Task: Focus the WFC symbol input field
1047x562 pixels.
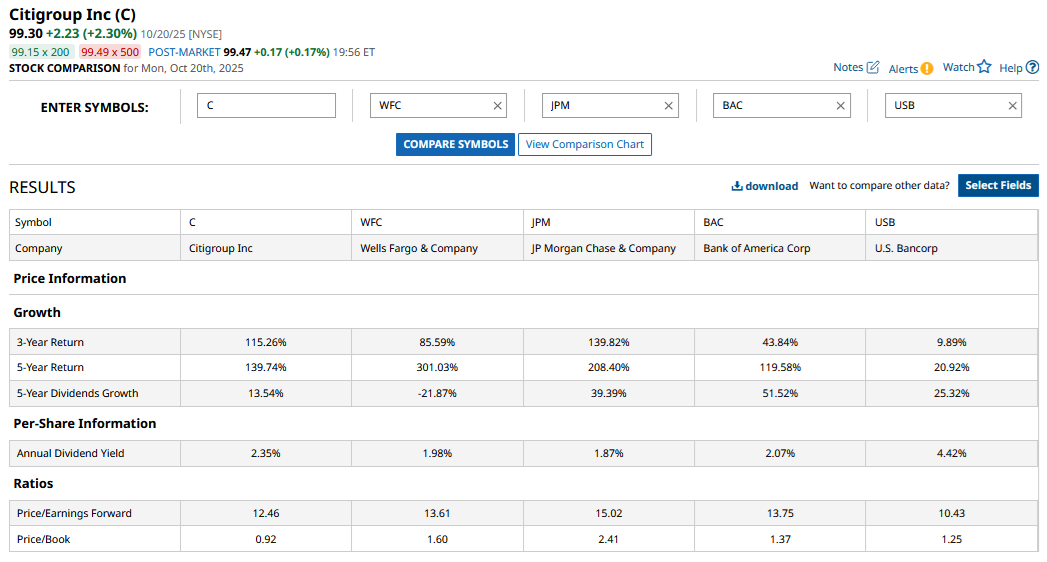Action: [x=430, y=106]
